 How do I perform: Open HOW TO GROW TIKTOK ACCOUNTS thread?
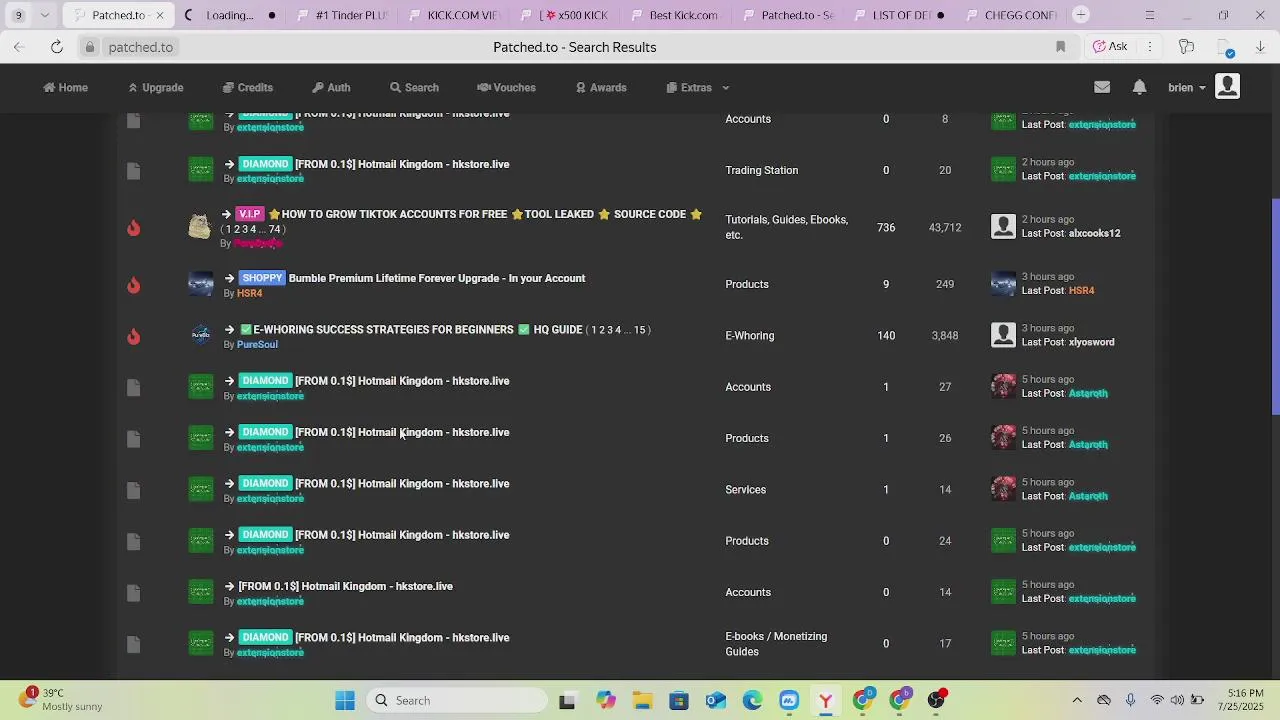click(x=485, y=214)
